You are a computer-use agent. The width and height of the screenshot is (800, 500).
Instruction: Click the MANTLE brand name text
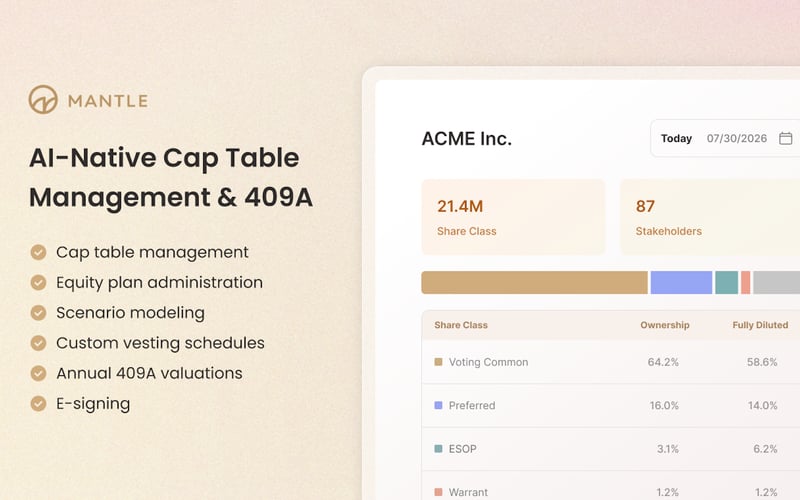coord(108,101)
